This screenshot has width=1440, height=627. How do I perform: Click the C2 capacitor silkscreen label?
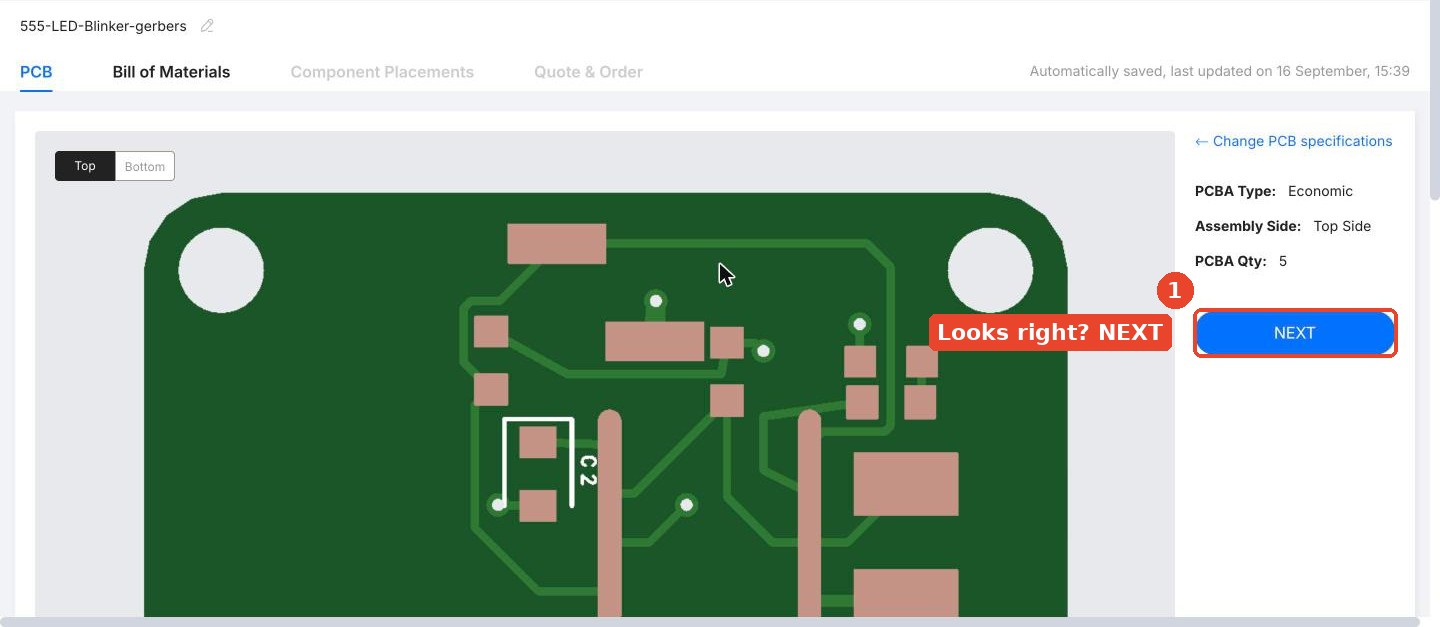(588, 471)
